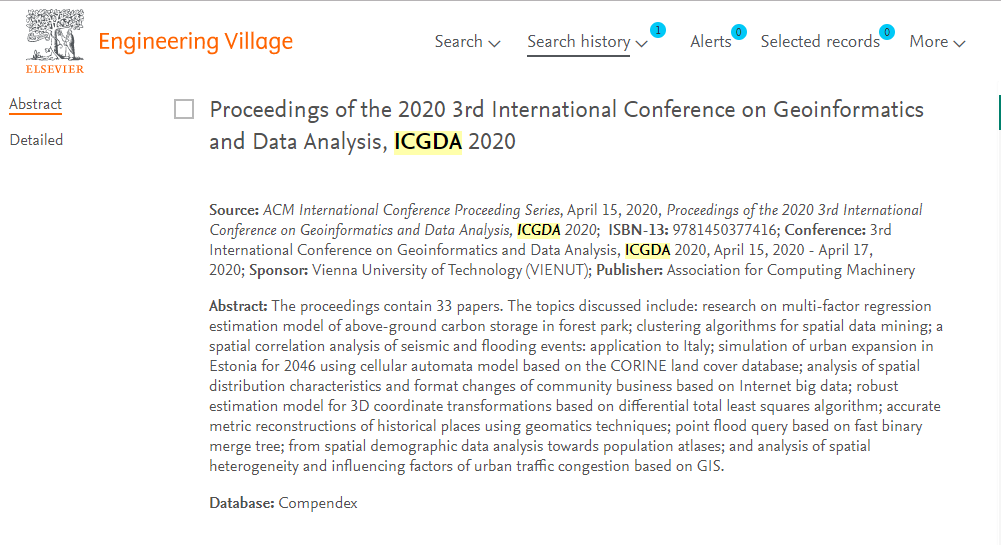Expand the Search history dropdown
Viewport: 1001px width, 545px height.
[587, 41]
